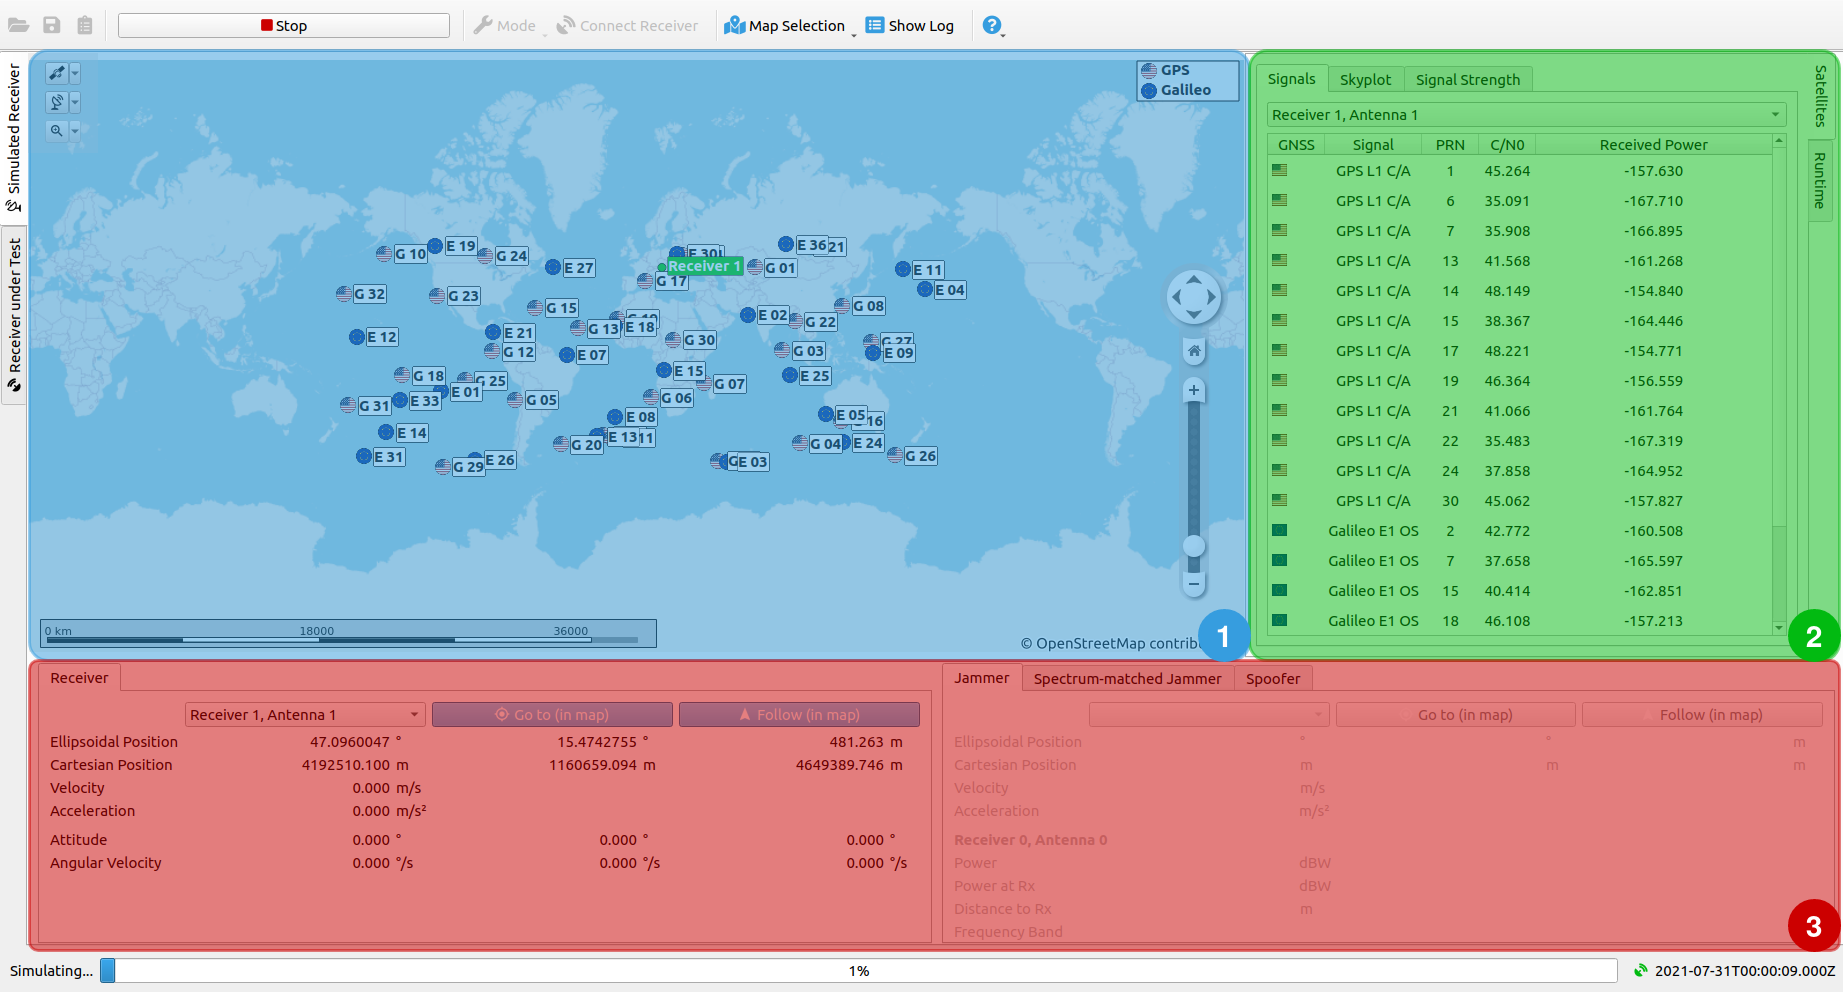This screenshot has width=1844, height=993.
Task: Click the map home reset button
Action: coord(1193,351)
